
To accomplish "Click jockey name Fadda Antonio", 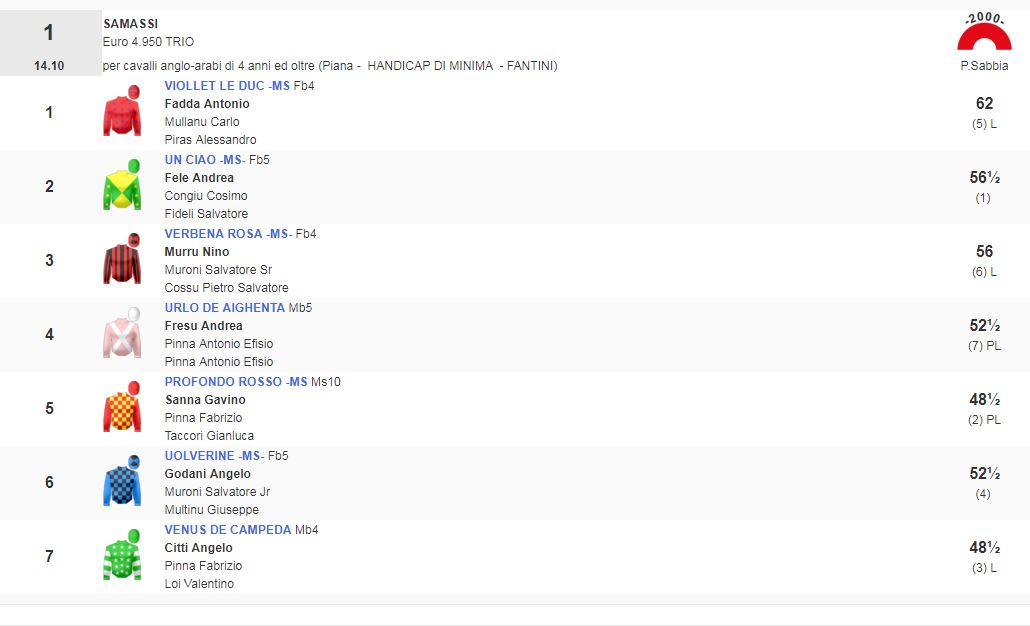I will pos(207,104).
